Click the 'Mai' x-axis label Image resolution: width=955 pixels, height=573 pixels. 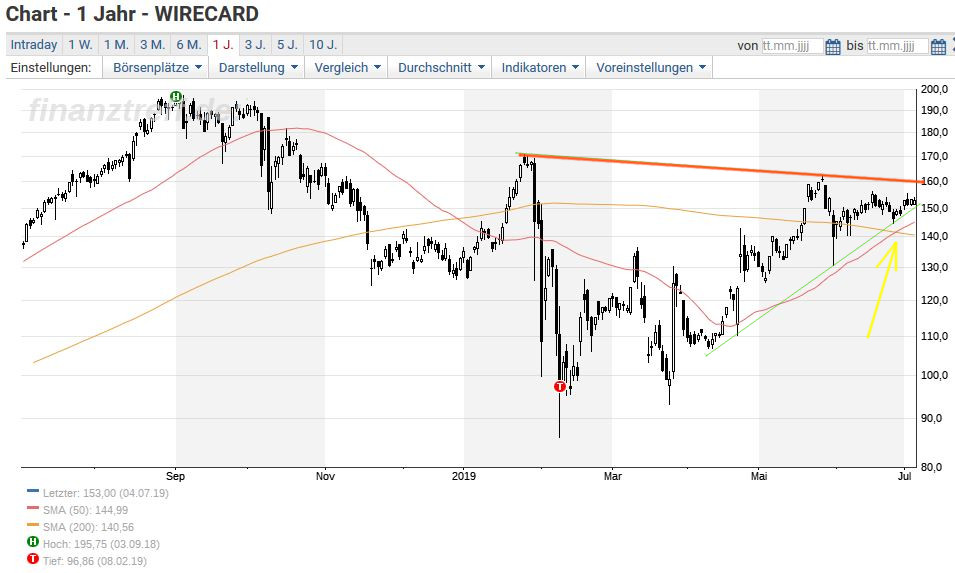[759, 476]
